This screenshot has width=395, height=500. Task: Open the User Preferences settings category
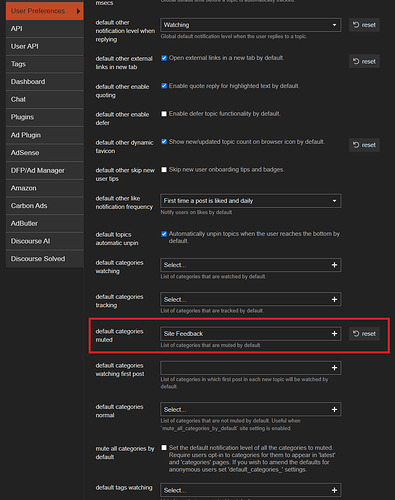(x=44, y=11)
